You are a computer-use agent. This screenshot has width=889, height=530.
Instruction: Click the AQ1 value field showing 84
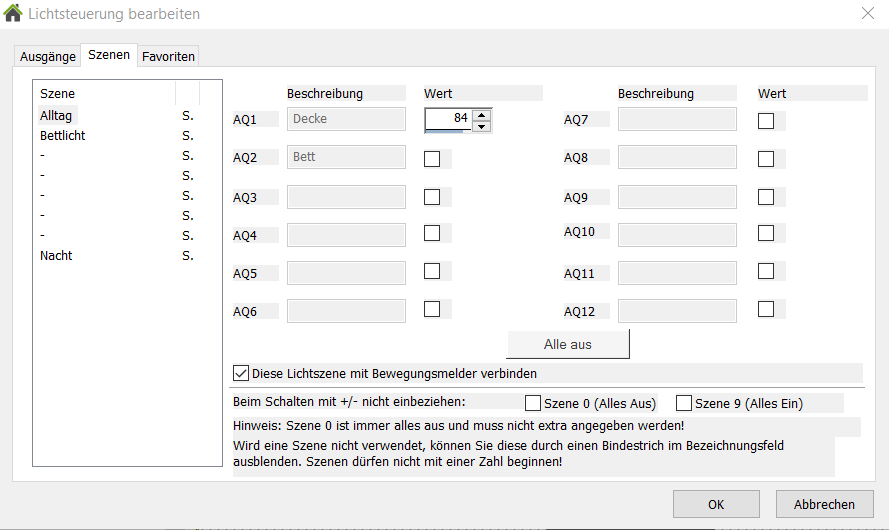448,119
